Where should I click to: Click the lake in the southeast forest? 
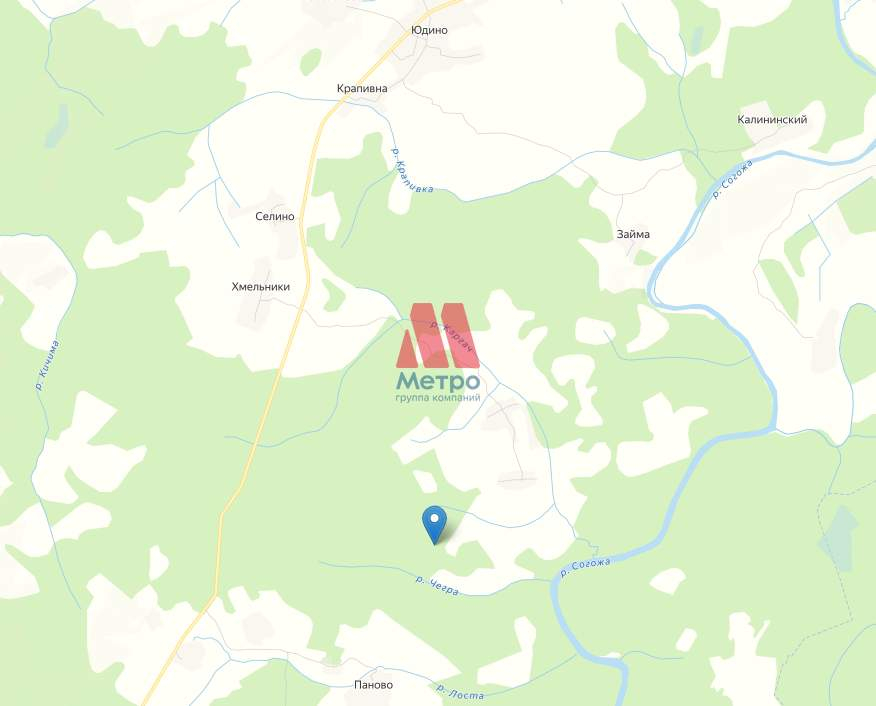click(838, 538)
